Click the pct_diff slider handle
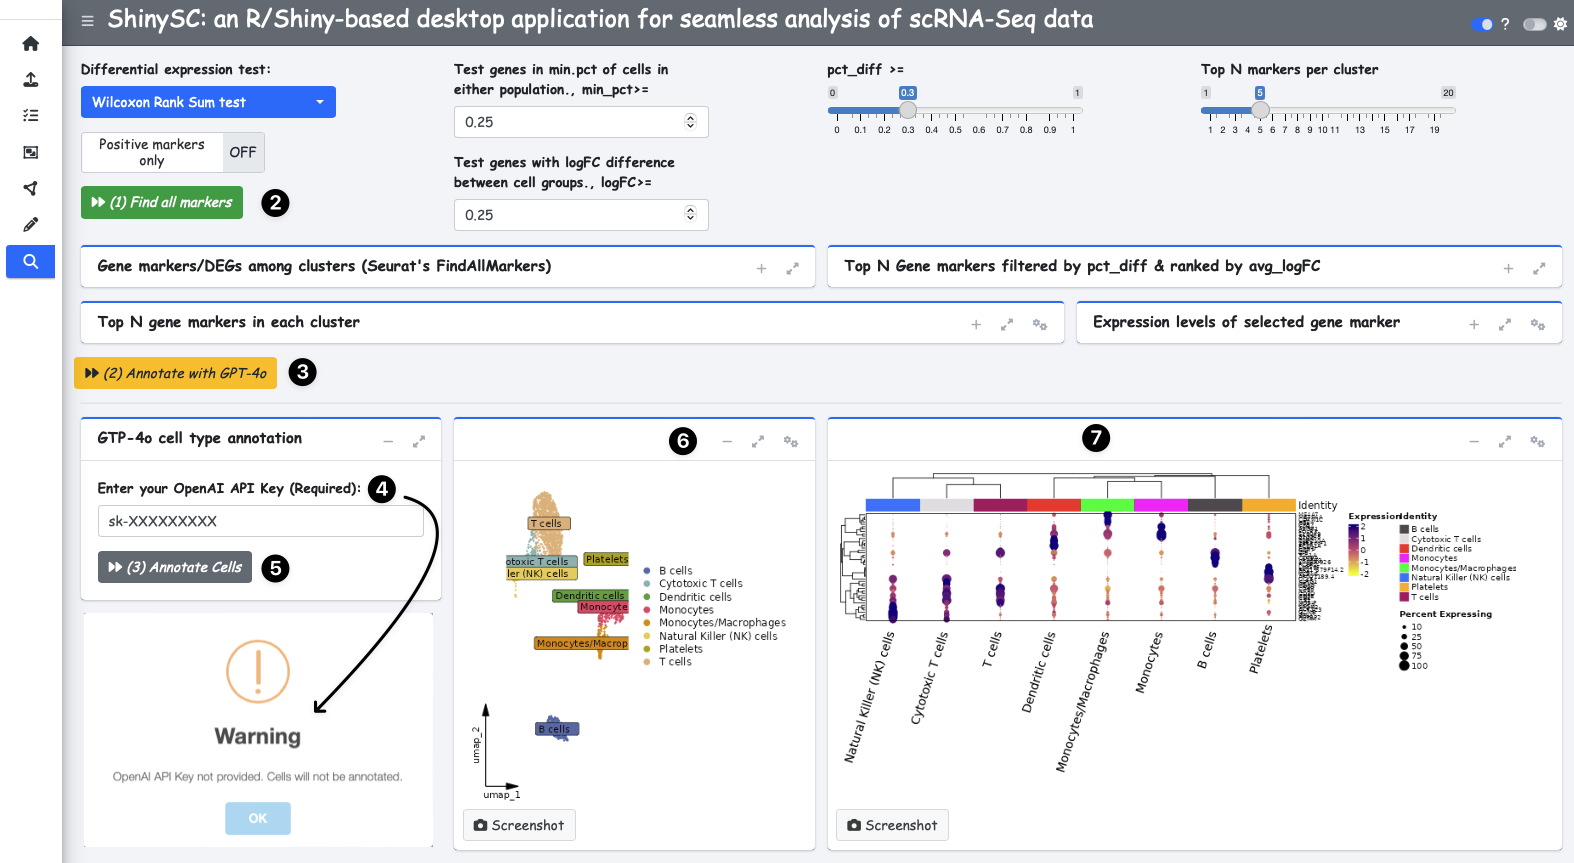1574x863 pixels. coord(908,110)
